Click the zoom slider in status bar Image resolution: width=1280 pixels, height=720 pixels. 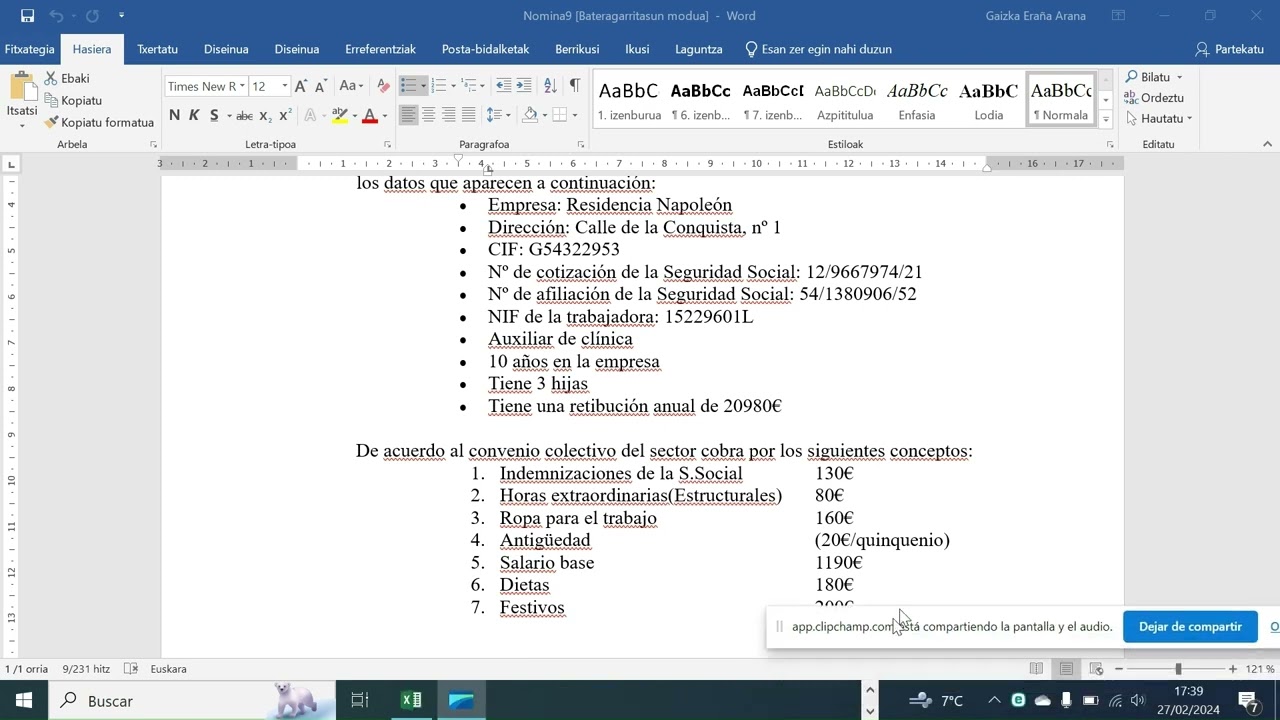(x=1178, y=669)
